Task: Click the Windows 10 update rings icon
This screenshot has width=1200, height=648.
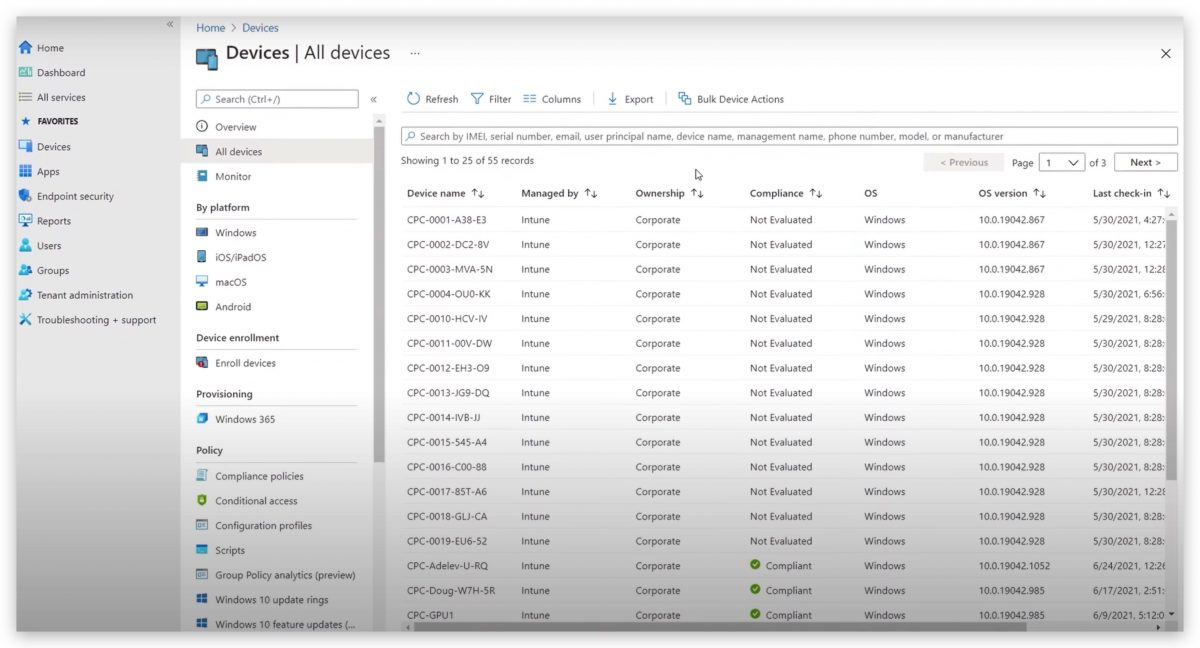Action: tap(202, 600)
